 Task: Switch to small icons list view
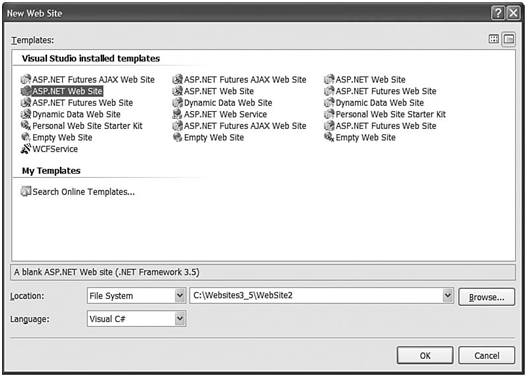click(509, 39)
